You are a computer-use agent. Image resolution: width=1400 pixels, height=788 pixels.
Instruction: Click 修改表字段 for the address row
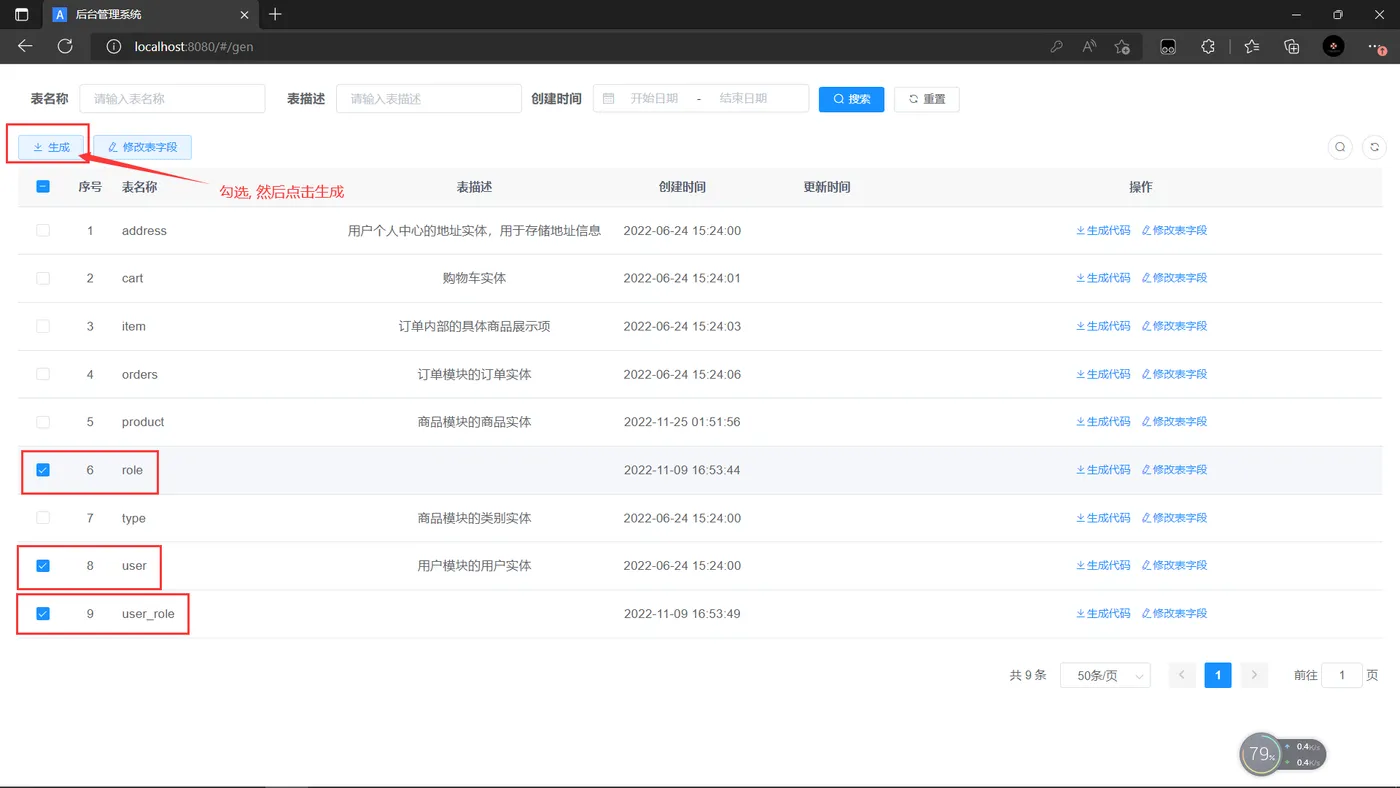click(x=1174, y=230)
